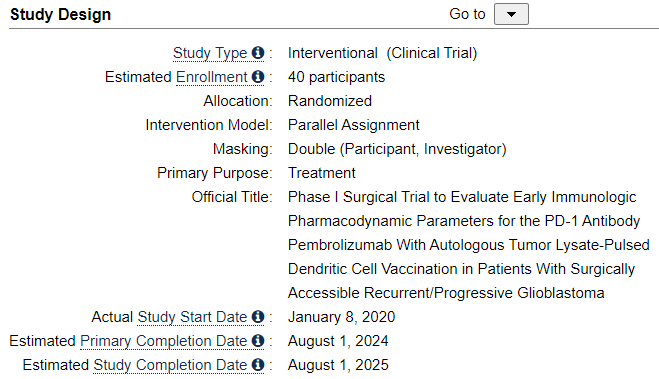Click the Study Type info icon
Screen dimensions: 659x379
coord(258,53)
